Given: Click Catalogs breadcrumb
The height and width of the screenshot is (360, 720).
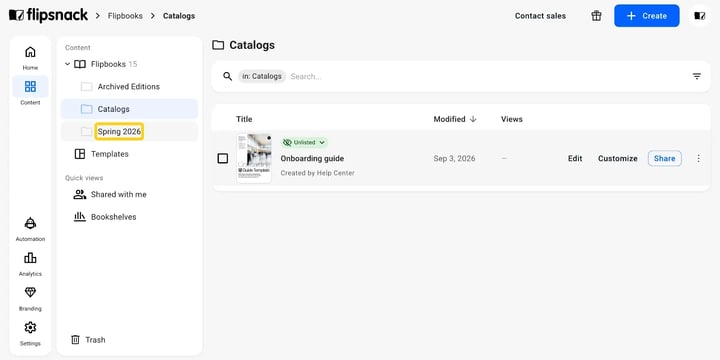Looking at the screenshot, I should point(179,16).
